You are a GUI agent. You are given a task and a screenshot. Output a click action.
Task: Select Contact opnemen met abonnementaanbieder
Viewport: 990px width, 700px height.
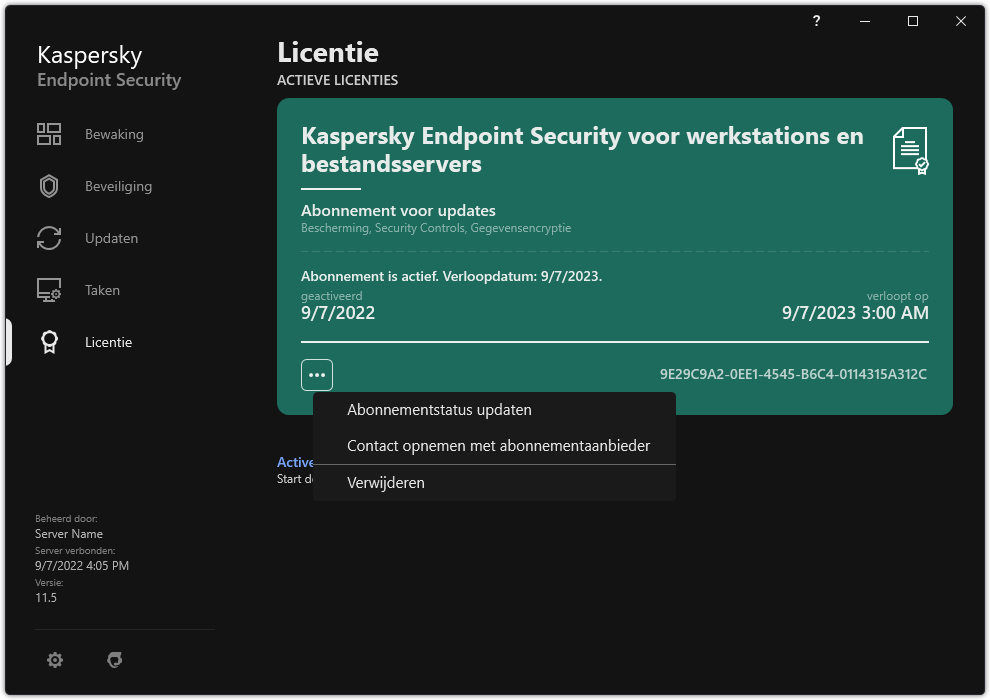click(x=499, y=446)
